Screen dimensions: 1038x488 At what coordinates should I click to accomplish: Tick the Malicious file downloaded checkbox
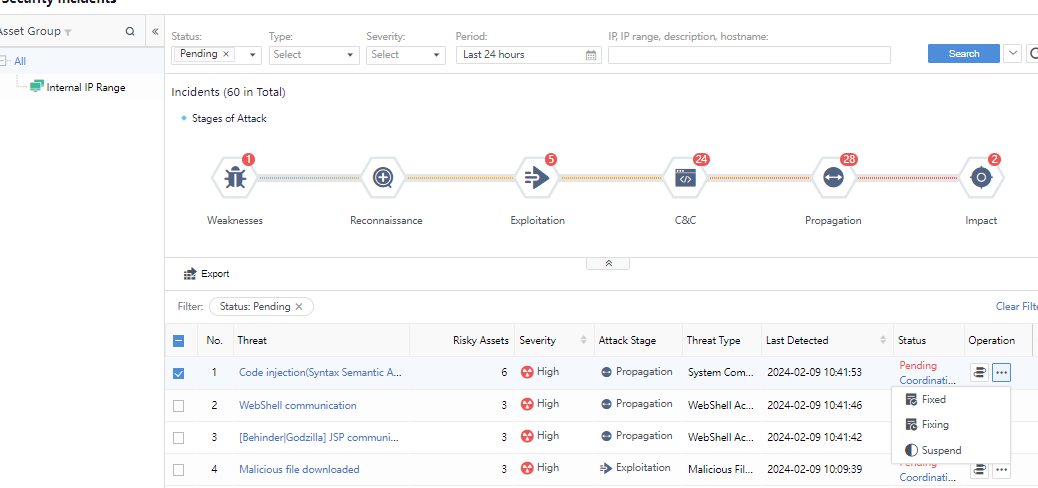click(x=179, y=469)
